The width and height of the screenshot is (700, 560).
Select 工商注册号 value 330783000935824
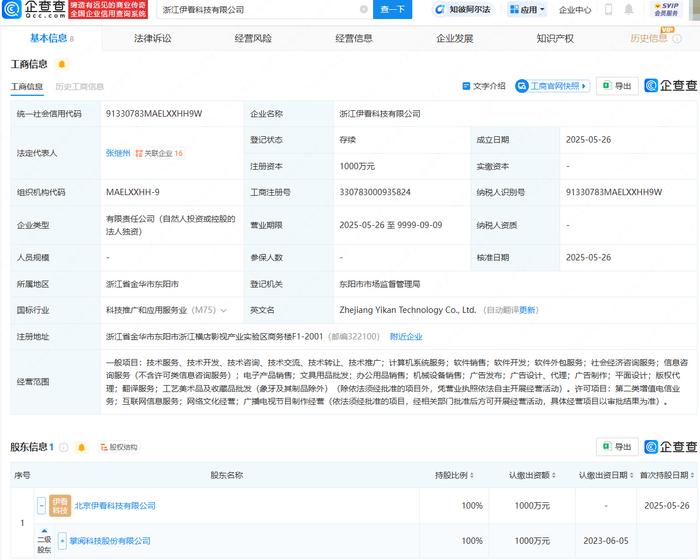pos(375,192)
